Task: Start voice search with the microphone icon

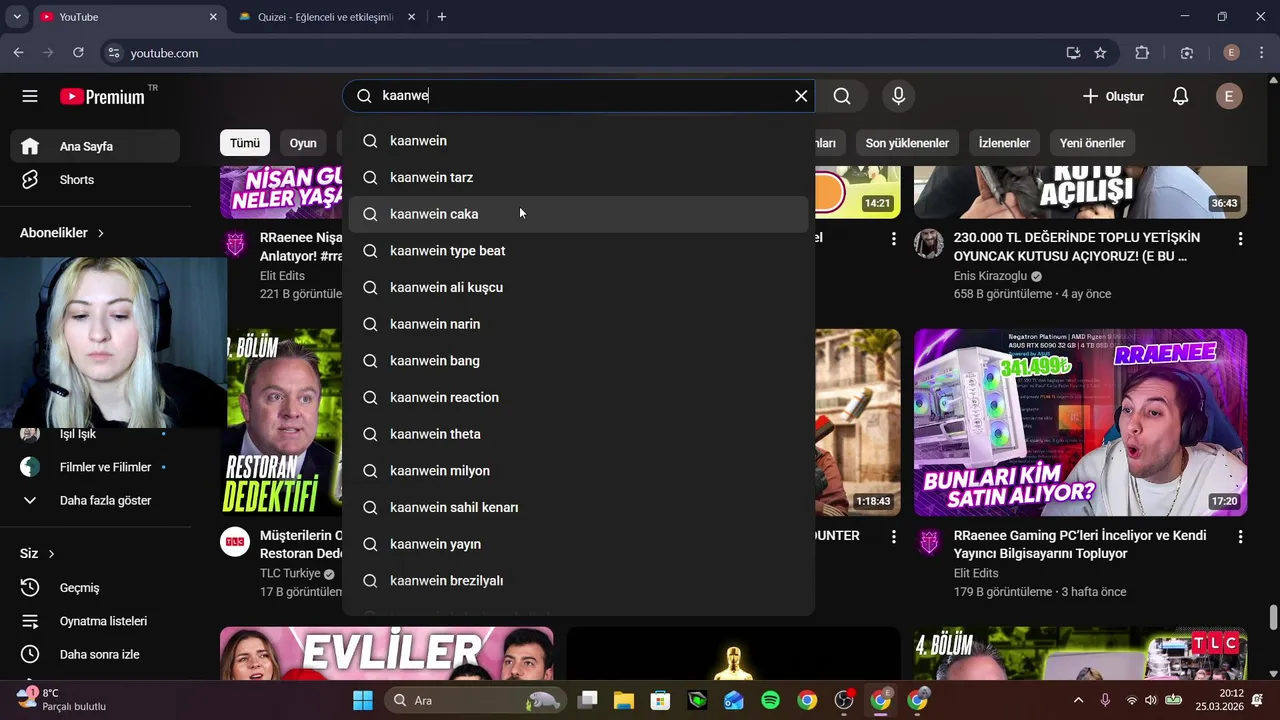Action: pyautogui.click(x=898, y=96)
